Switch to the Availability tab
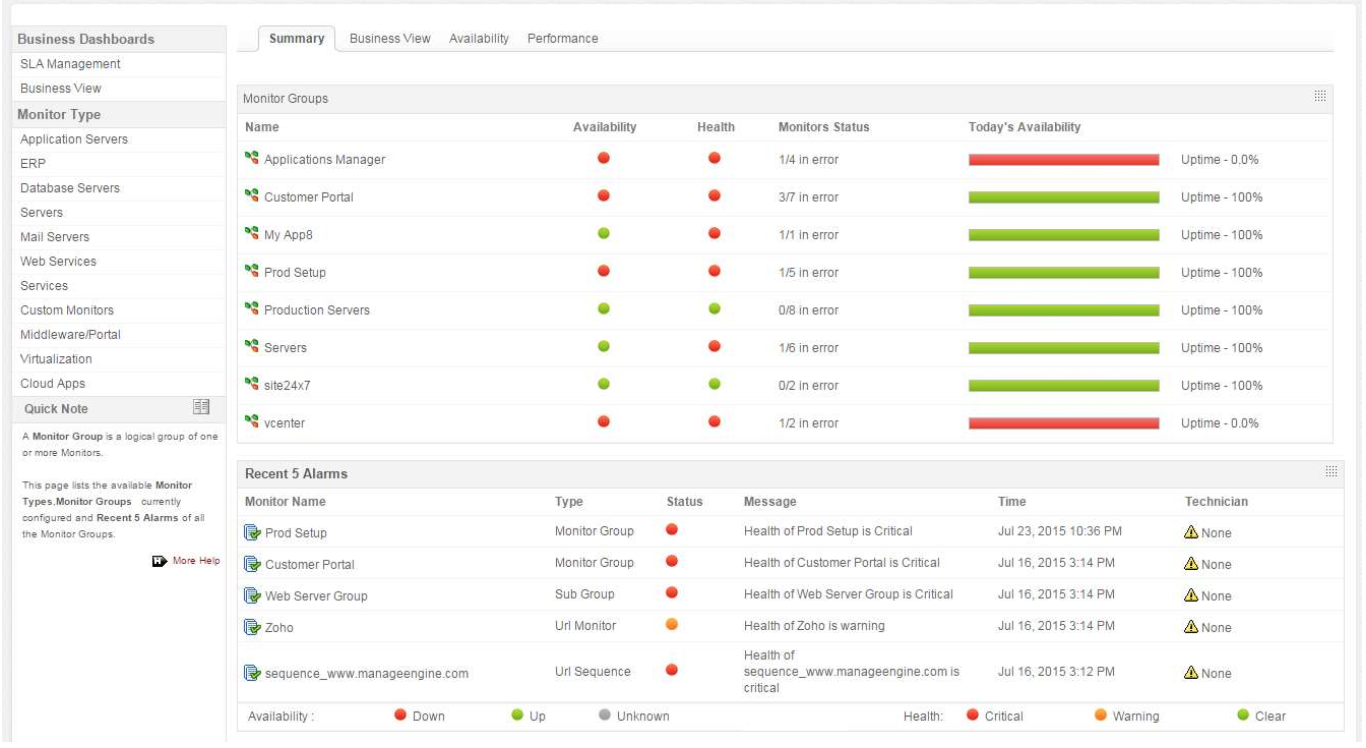 tap(479, 39)
